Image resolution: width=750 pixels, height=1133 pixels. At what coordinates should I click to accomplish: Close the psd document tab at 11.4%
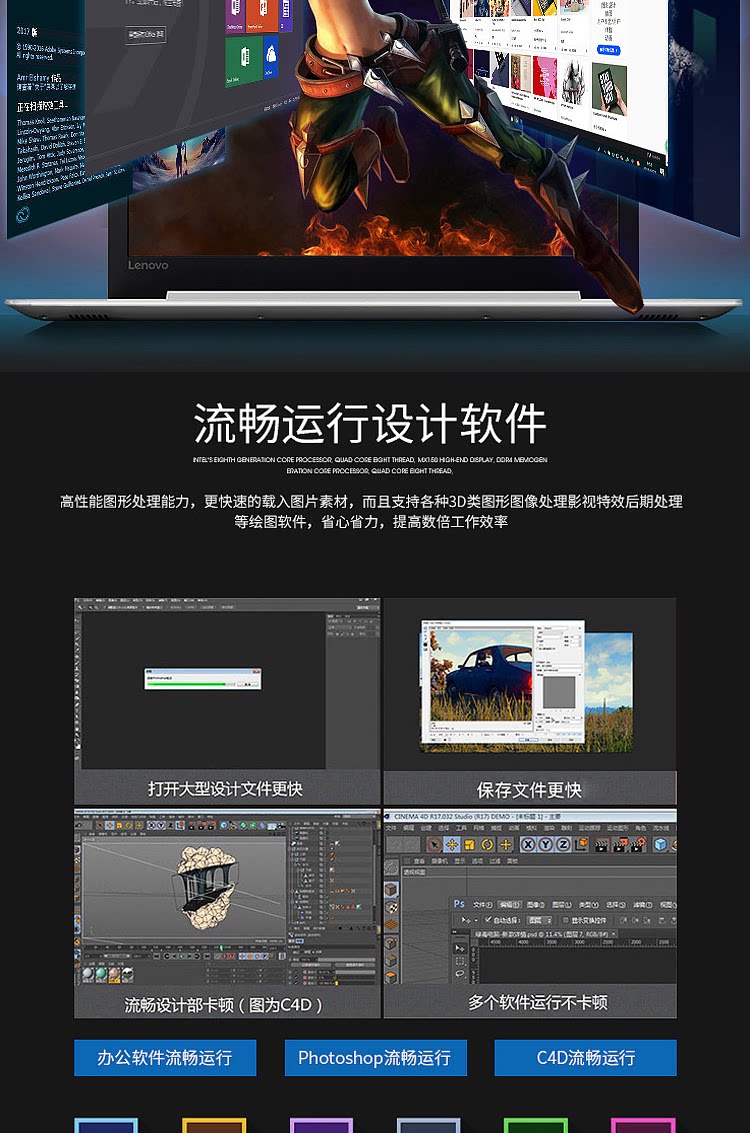(613, 934)
